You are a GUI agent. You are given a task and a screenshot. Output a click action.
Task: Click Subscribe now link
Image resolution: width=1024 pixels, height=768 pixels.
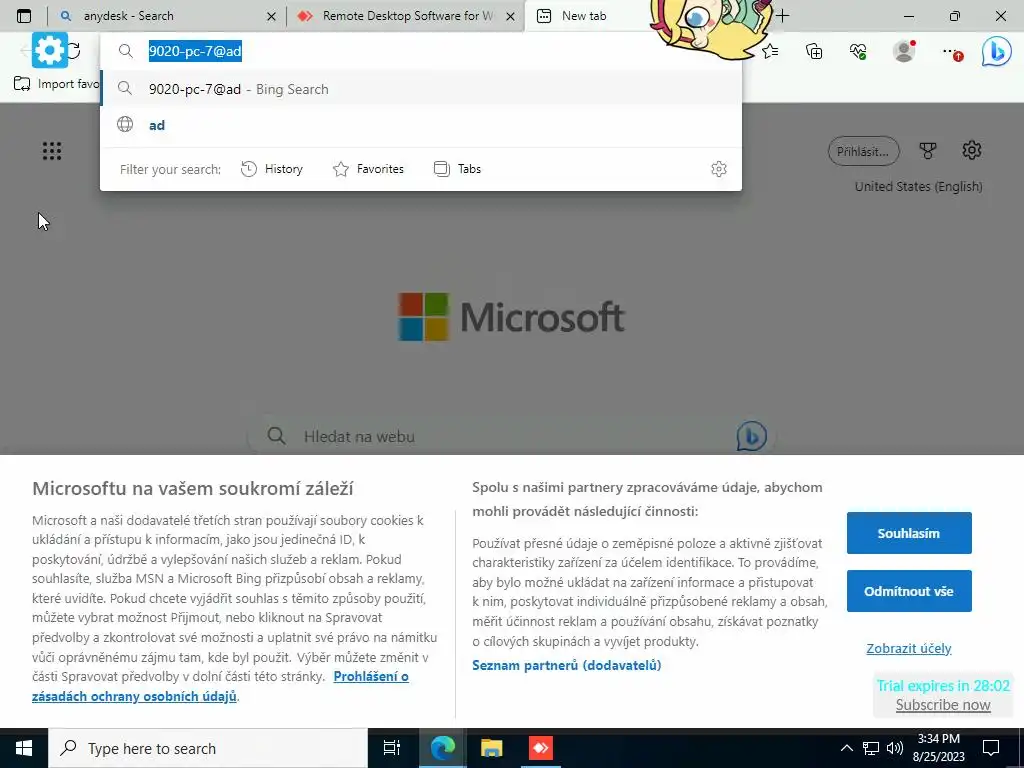943,705
